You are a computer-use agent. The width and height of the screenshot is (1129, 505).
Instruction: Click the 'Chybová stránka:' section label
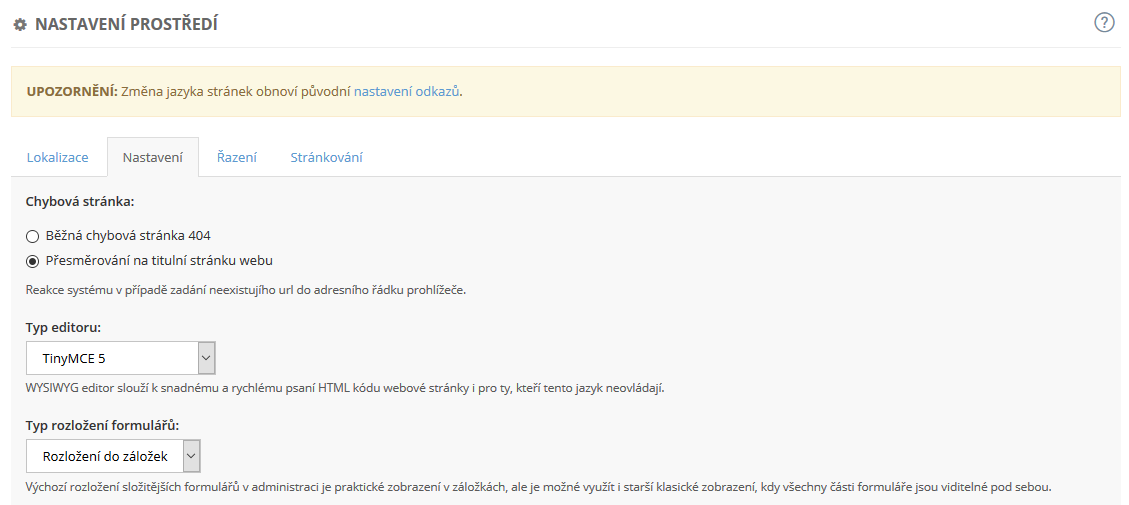[79, 202]
